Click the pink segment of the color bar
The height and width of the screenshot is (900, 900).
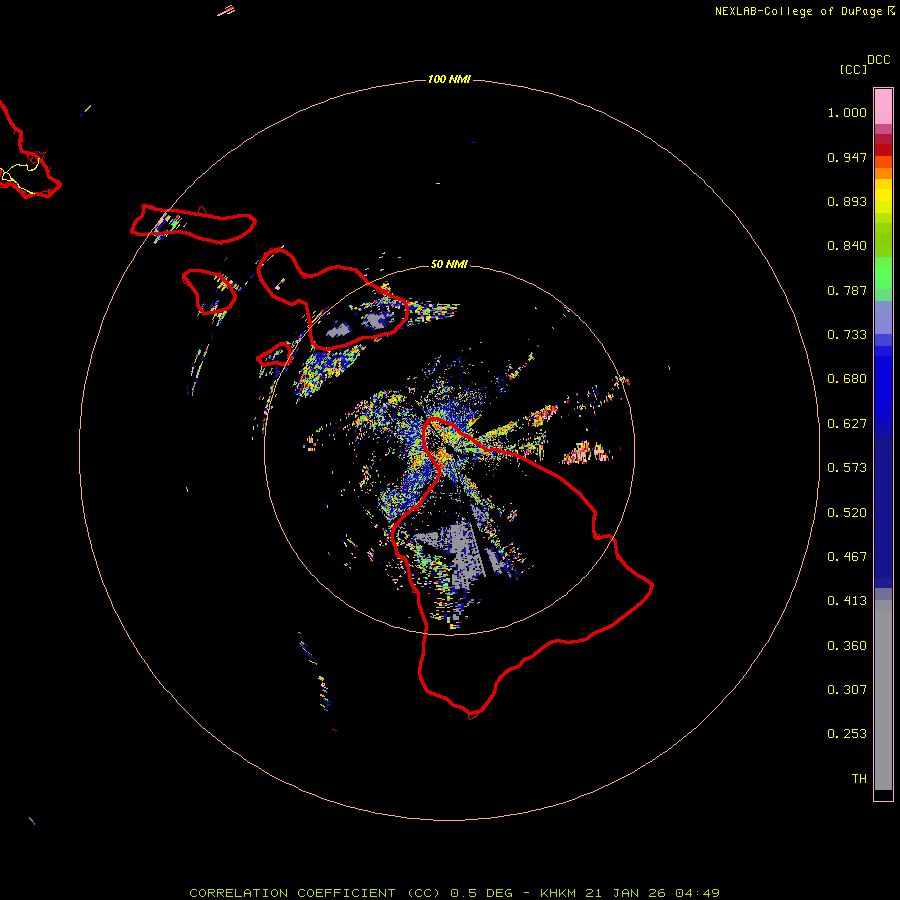(883, 107)
